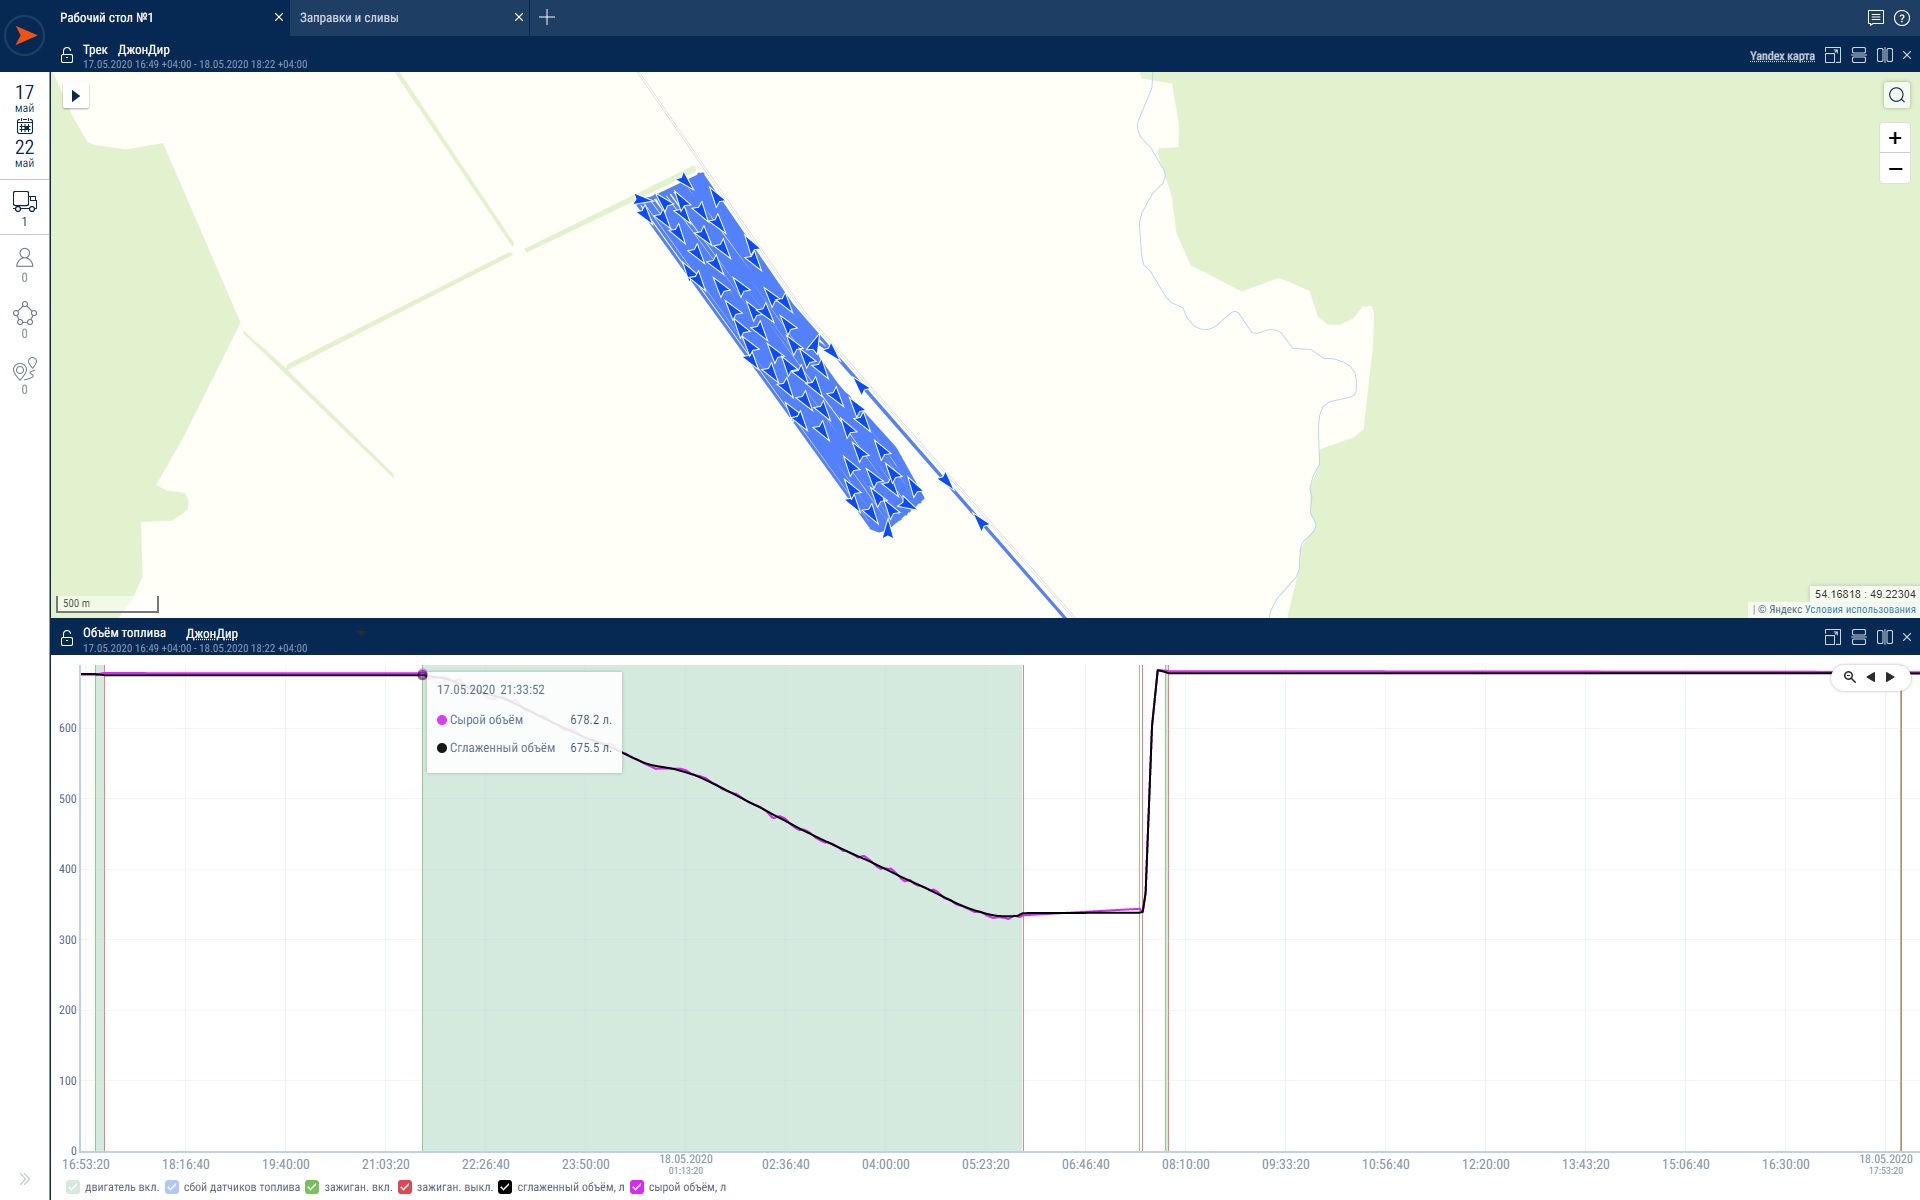Open the geofences icon in sidebar

tap(24, 315)
